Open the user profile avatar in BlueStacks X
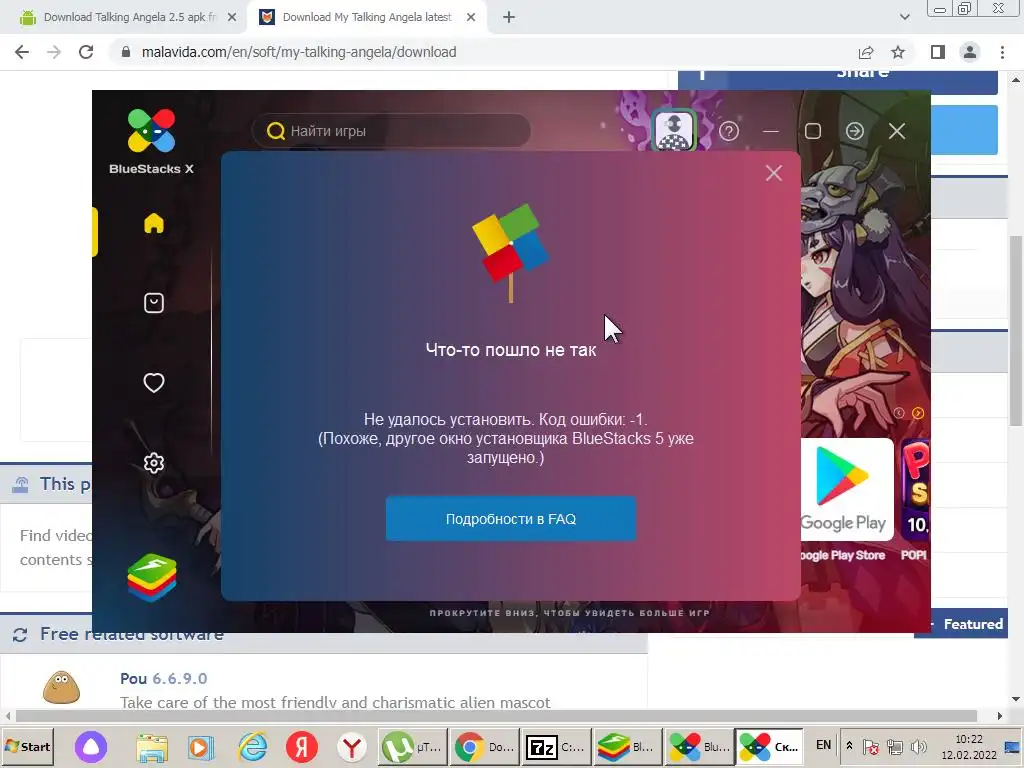1024x768 pixels. tap(674, 131)
